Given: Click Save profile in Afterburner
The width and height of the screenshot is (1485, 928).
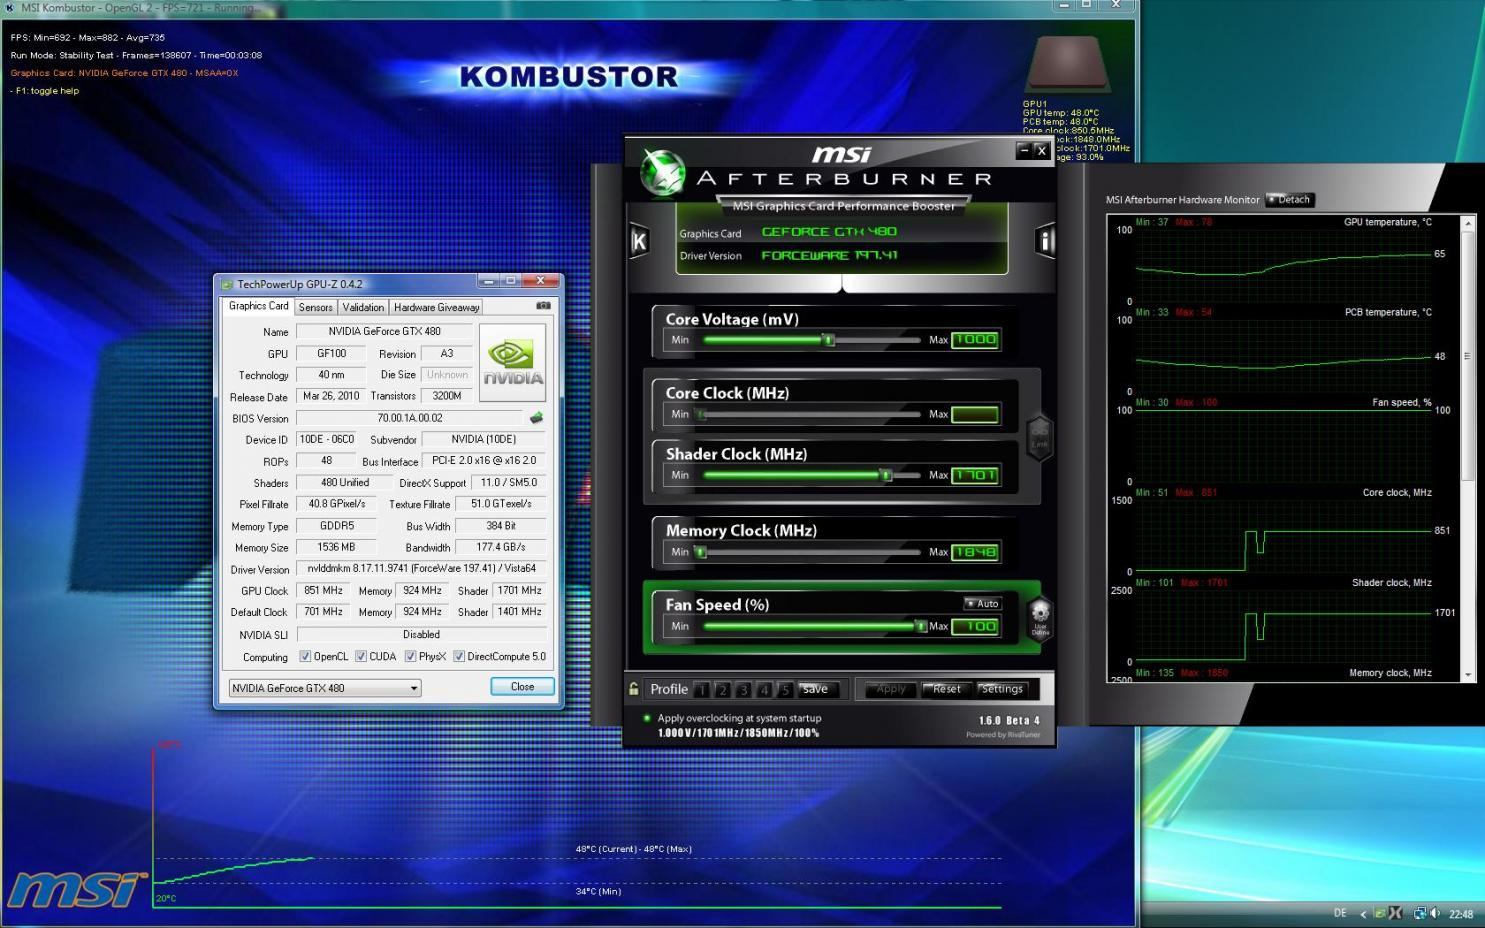Looking at the screenshot, I should pyautogui.click(x=815, y=689).
